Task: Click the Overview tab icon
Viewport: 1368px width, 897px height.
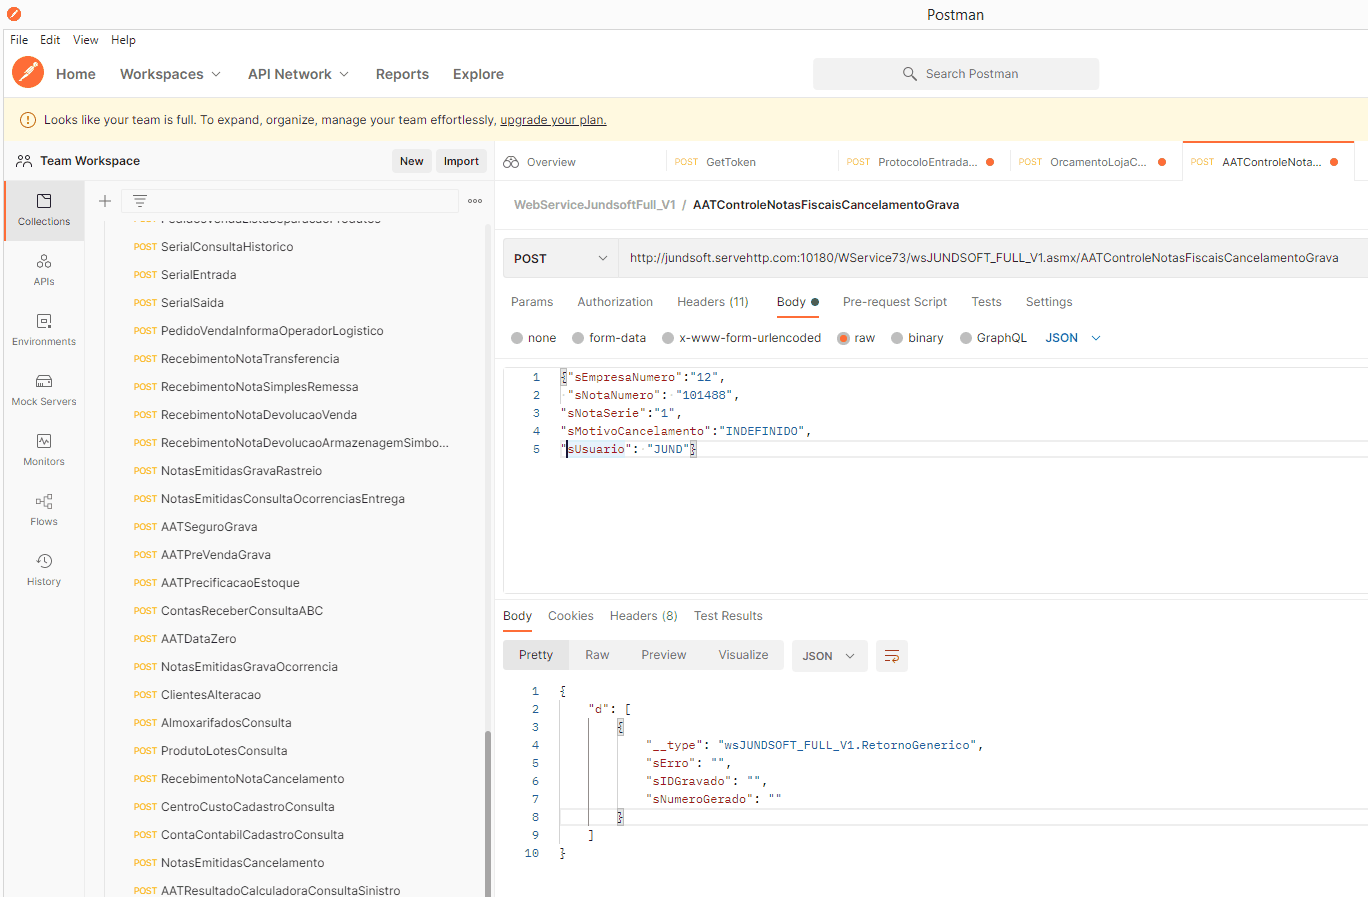Action: (511, 162)
